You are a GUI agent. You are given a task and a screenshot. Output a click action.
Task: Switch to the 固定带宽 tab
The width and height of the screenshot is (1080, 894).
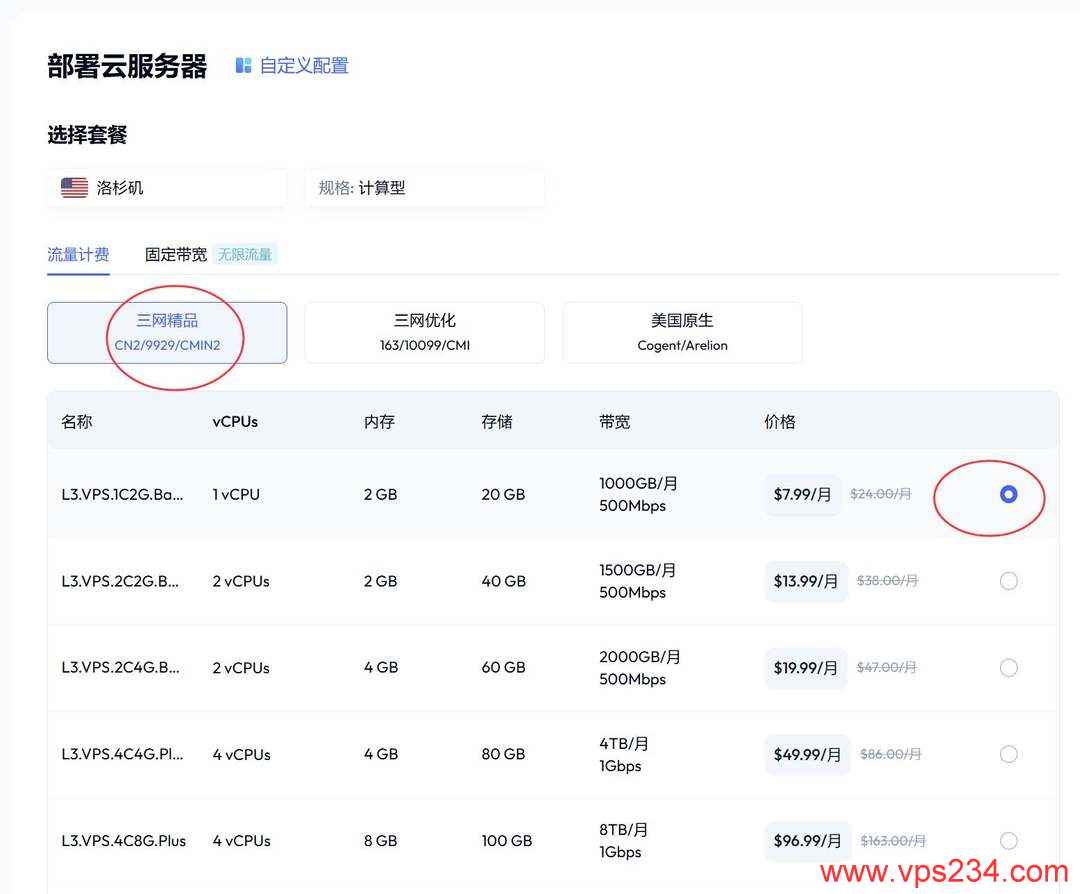(176, 254)
